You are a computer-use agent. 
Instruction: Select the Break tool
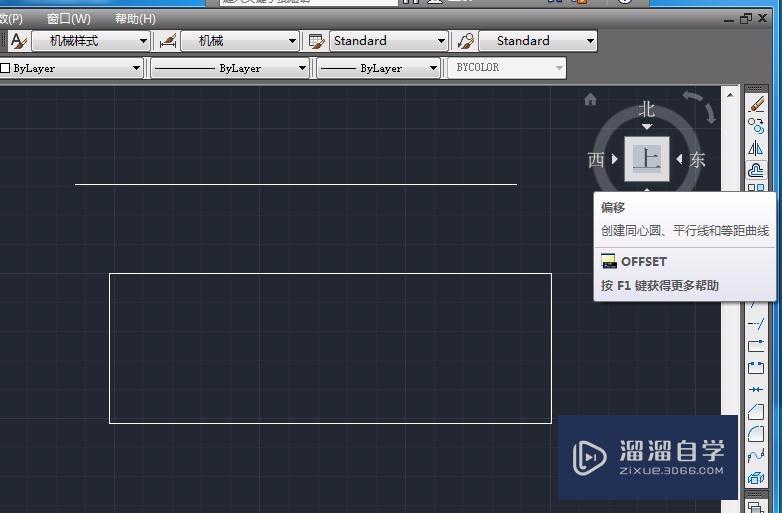click(756, 367)
